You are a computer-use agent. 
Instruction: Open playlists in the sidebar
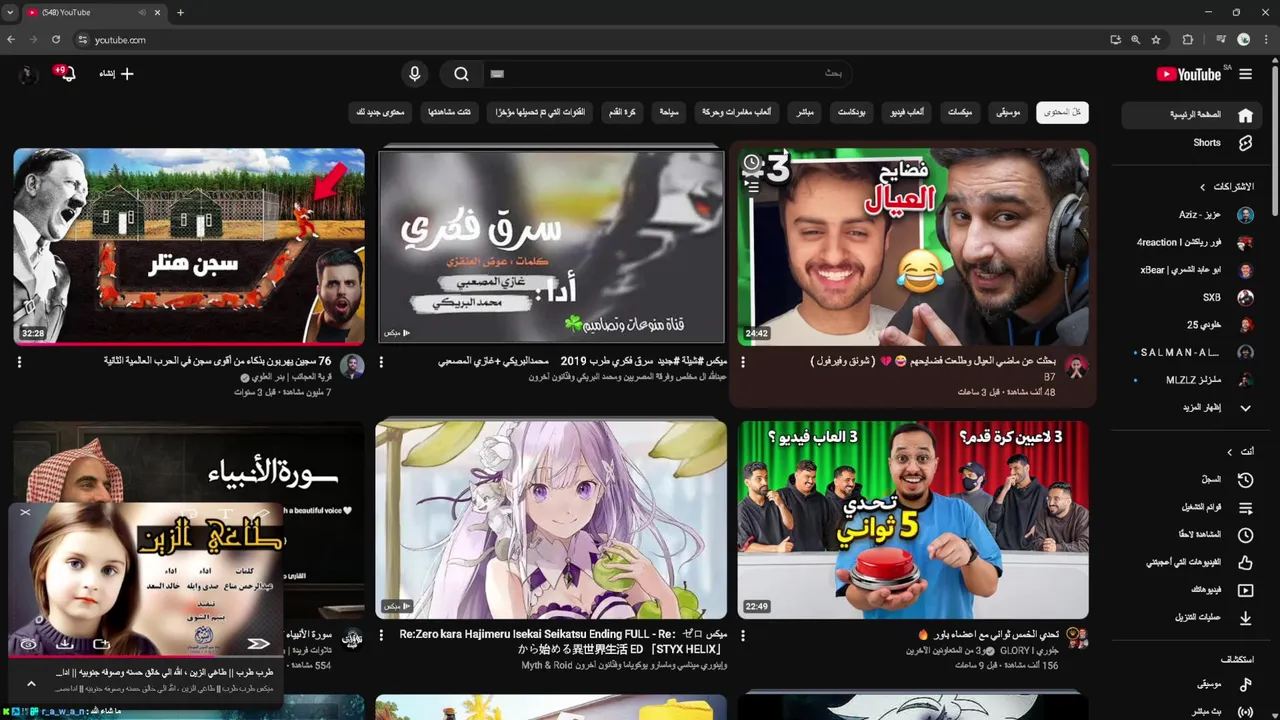(x=1190, y=507)
